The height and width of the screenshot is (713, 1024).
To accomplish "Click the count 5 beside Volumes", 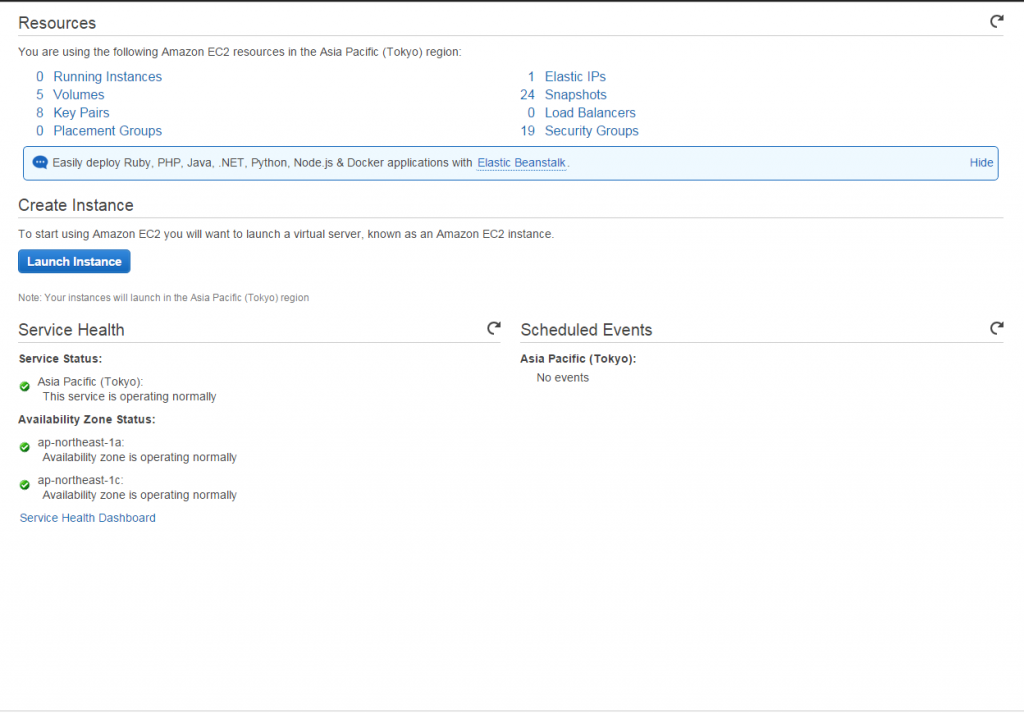I will coord(40,95).
